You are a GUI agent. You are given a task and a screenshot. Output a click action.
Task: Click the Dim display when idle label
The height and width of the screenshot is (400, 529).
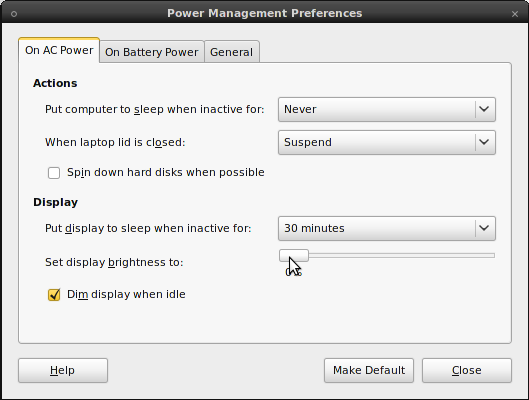tap(126, 294)
